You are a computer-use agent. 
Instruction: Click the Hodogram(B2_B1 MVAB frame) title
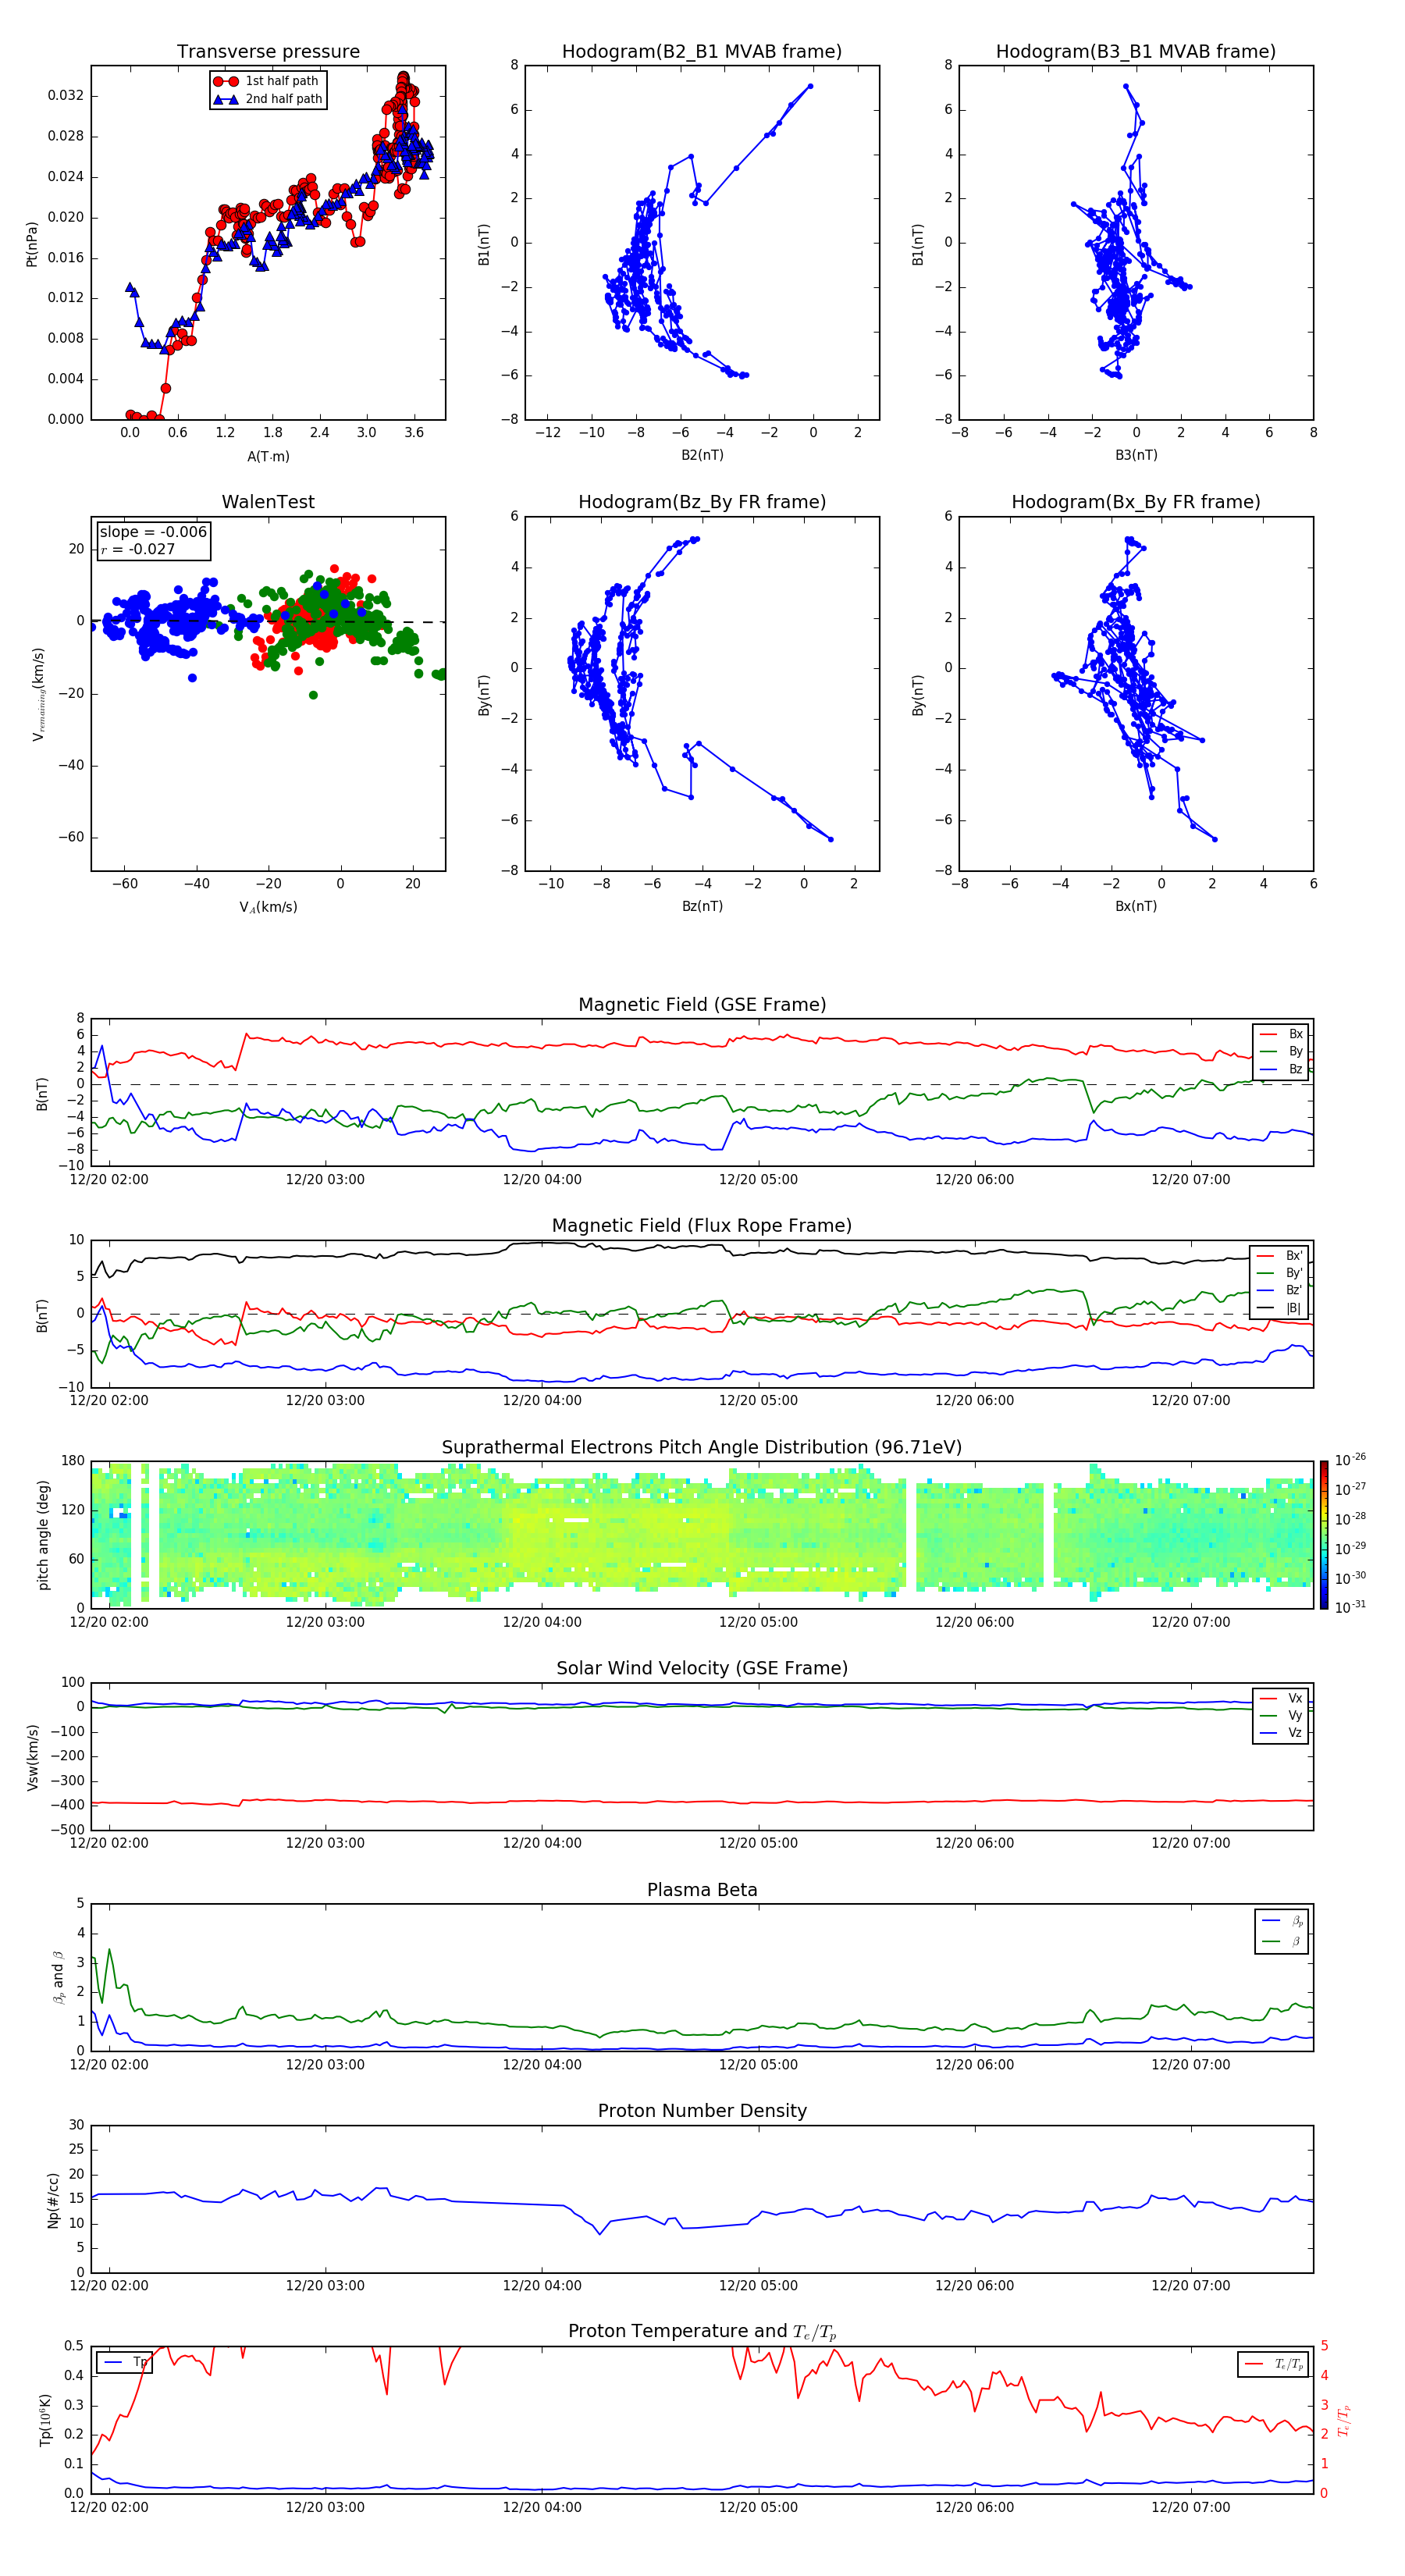701,52
